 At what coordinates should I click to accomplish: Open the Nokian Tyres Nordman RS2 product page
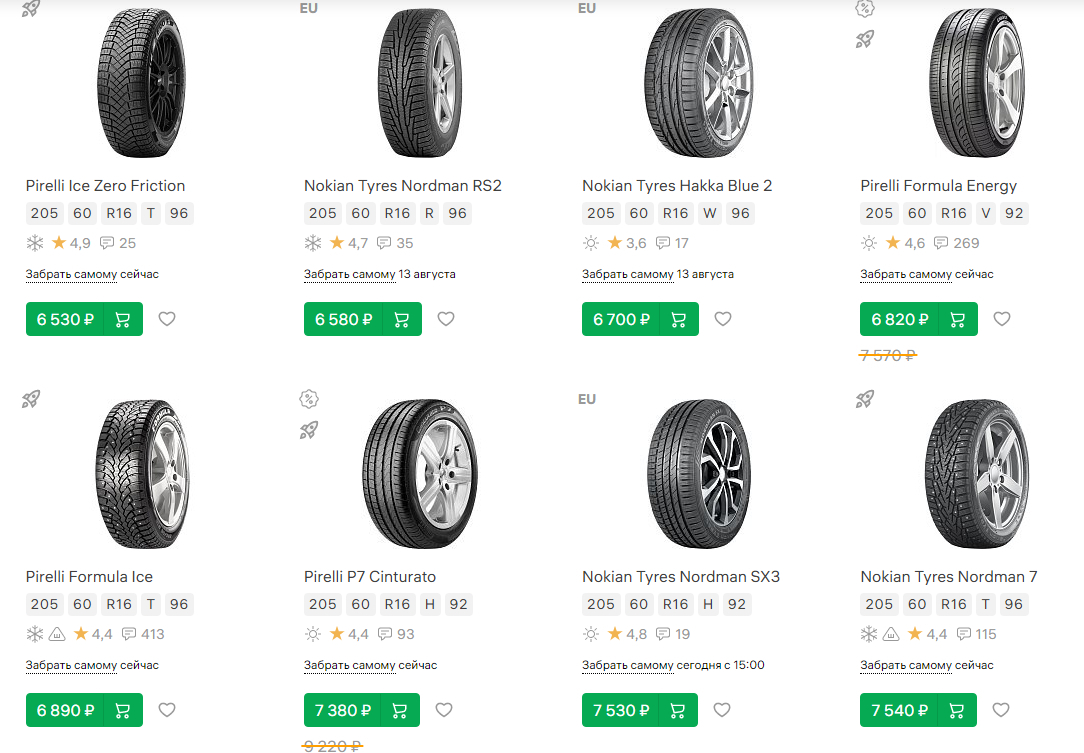[x=402, y=186]
